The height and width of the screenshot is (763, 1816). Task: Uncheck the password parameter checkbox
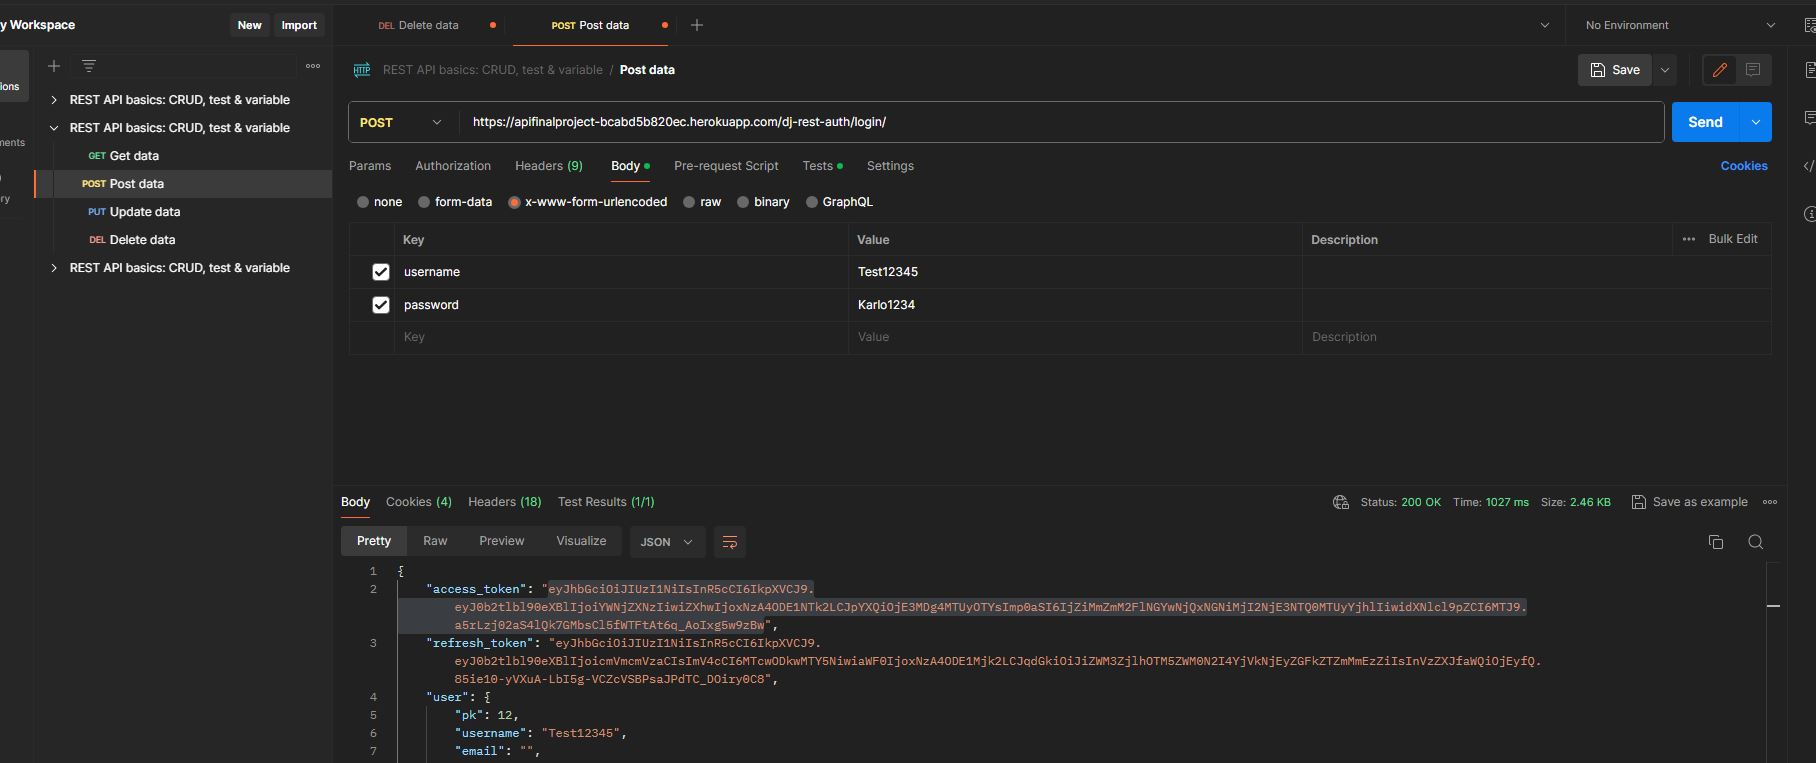point(380,305)
